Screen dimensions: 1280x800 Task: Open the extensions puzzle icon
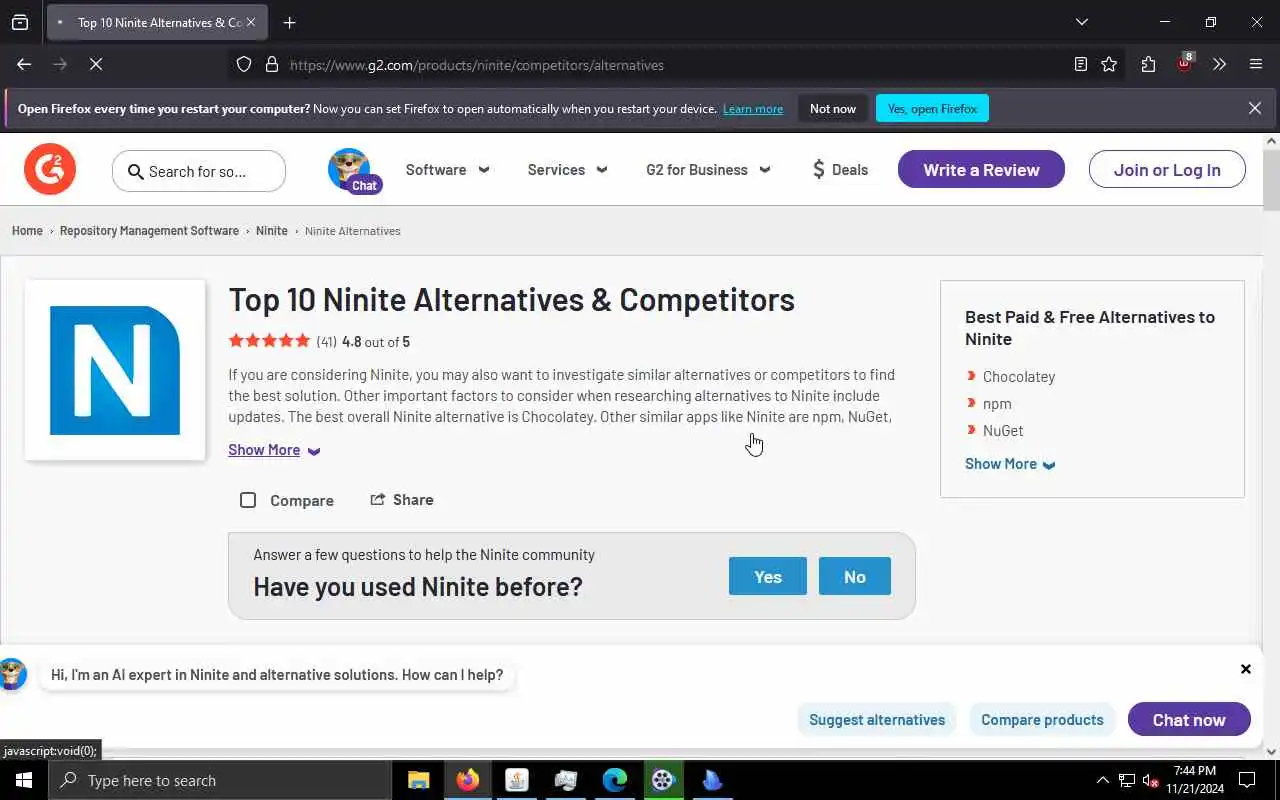pyautogui.click(x=1148, y=64)
